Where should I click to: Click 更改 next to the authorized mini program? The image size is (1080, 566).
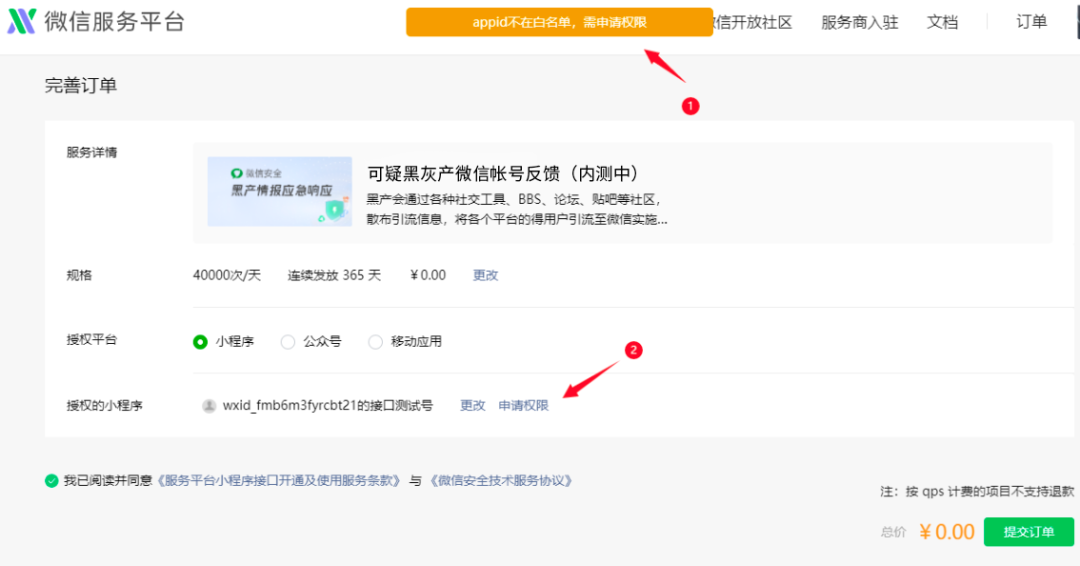[472, 406]
